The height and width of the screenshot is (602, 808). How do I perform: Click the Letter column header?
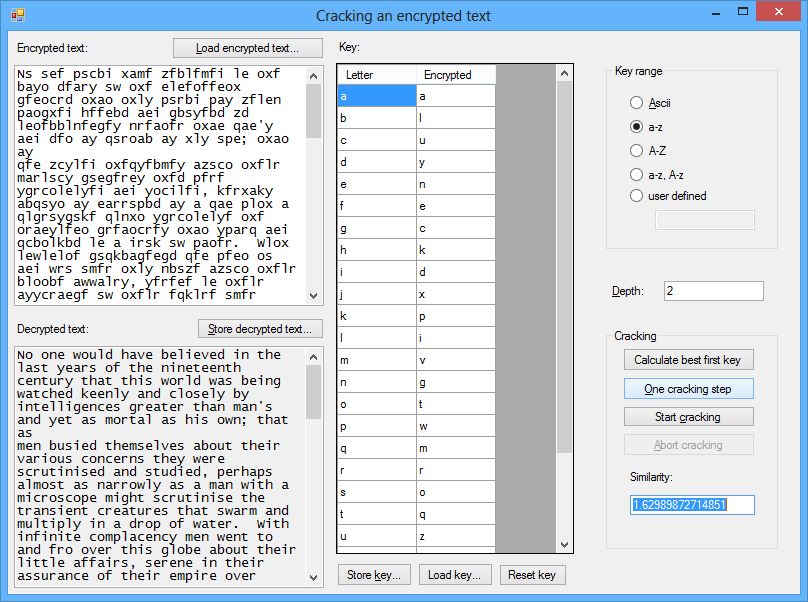click(x=376, y=75)
